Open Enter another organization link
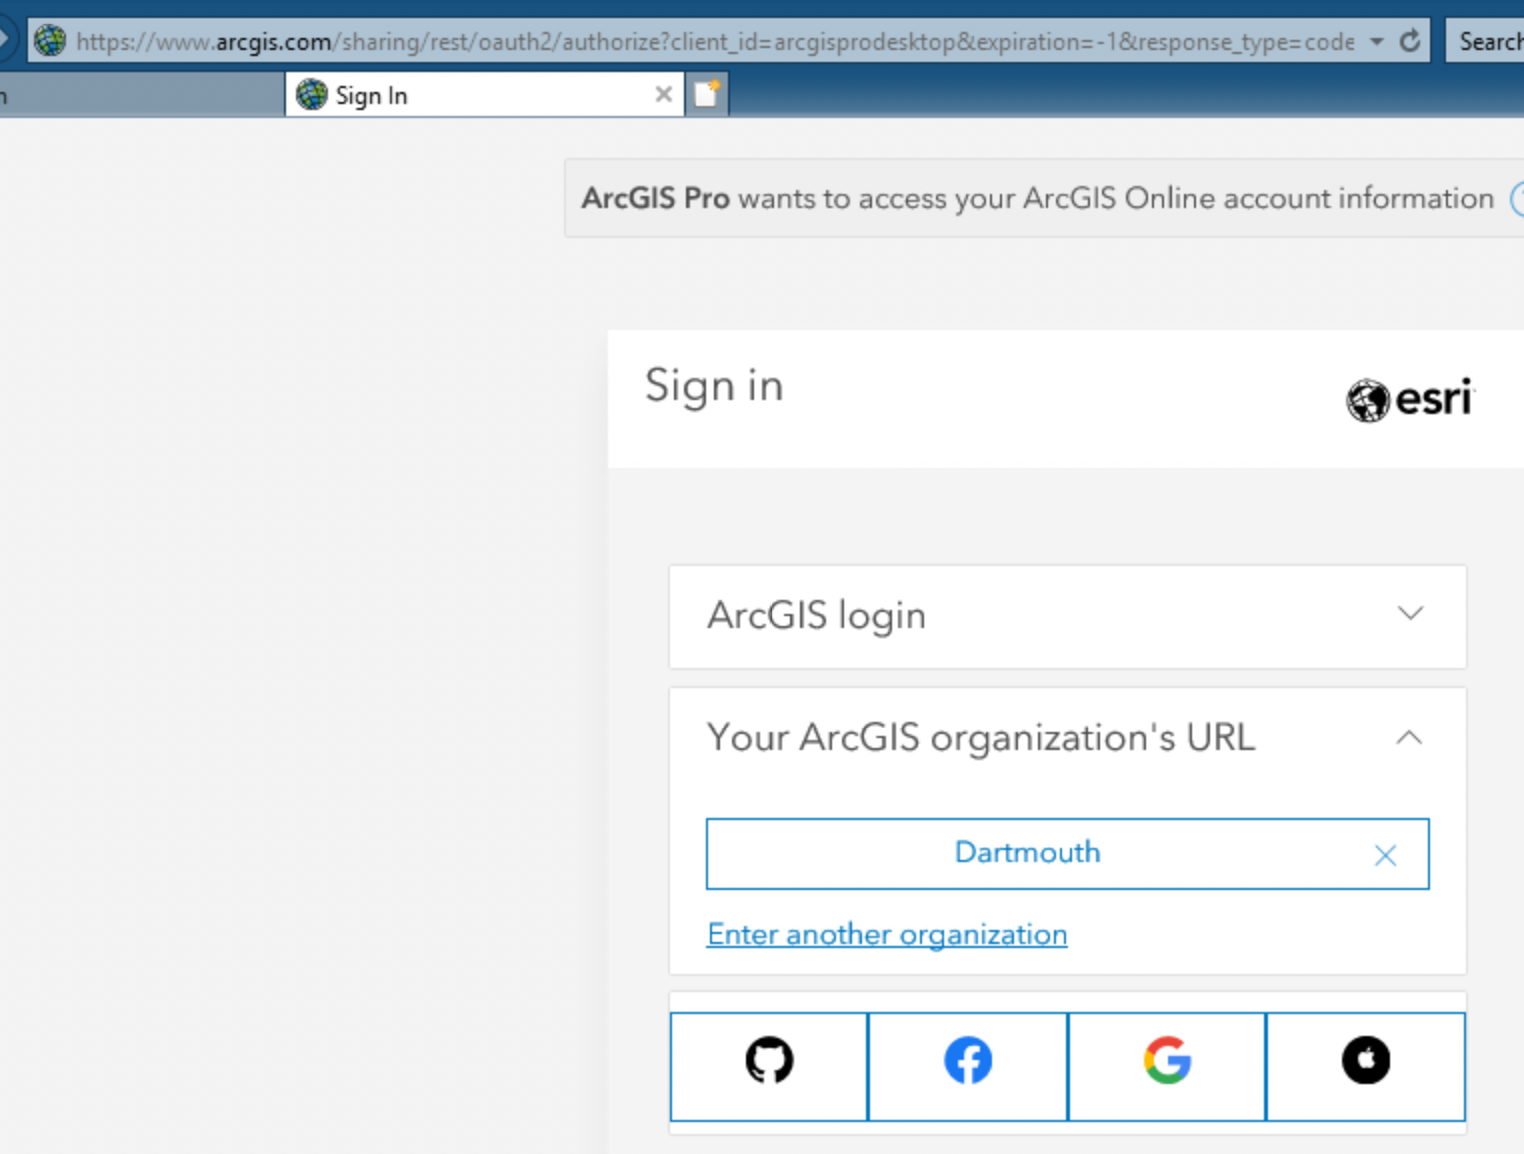The image size is (1524, 1154). 887,934
